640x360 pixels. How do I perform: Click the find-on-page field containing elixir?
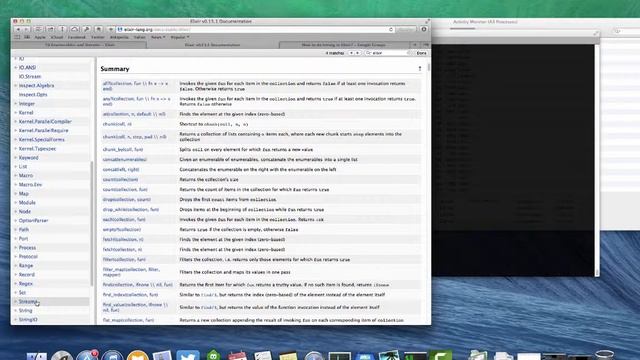pos(388,53)
